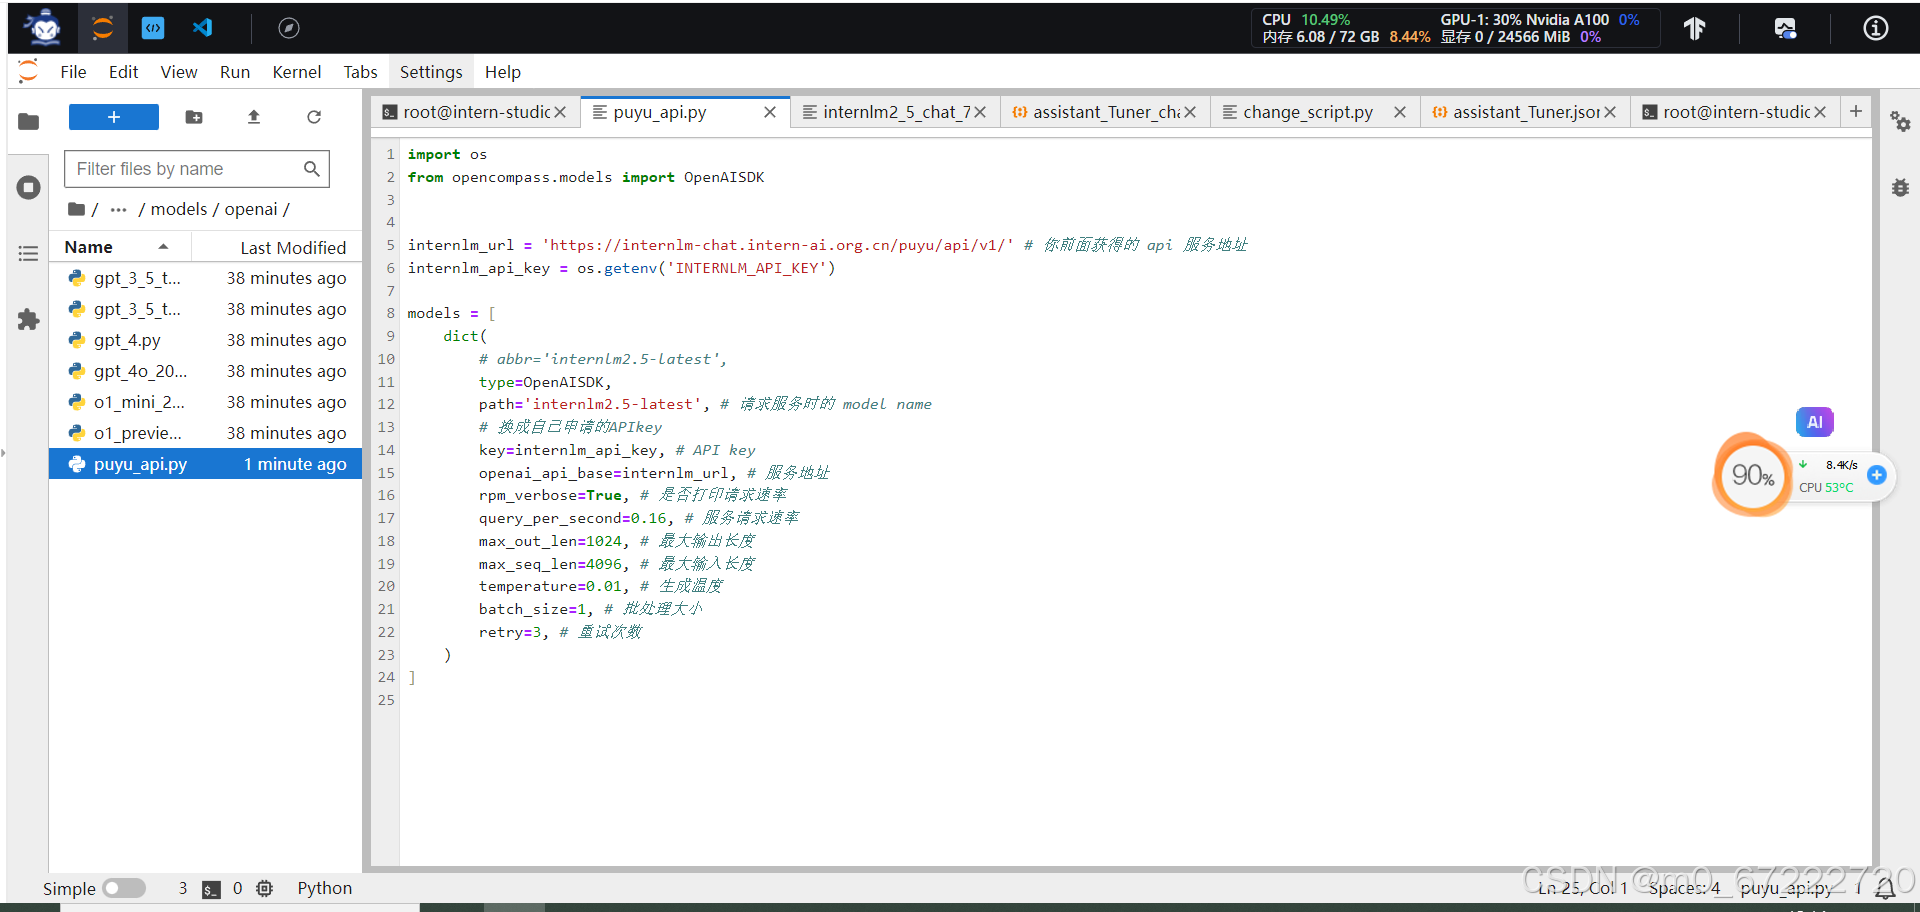Toggle the Simple interface switch
The width and height of the screenshot is (1920, 912).
124,888
